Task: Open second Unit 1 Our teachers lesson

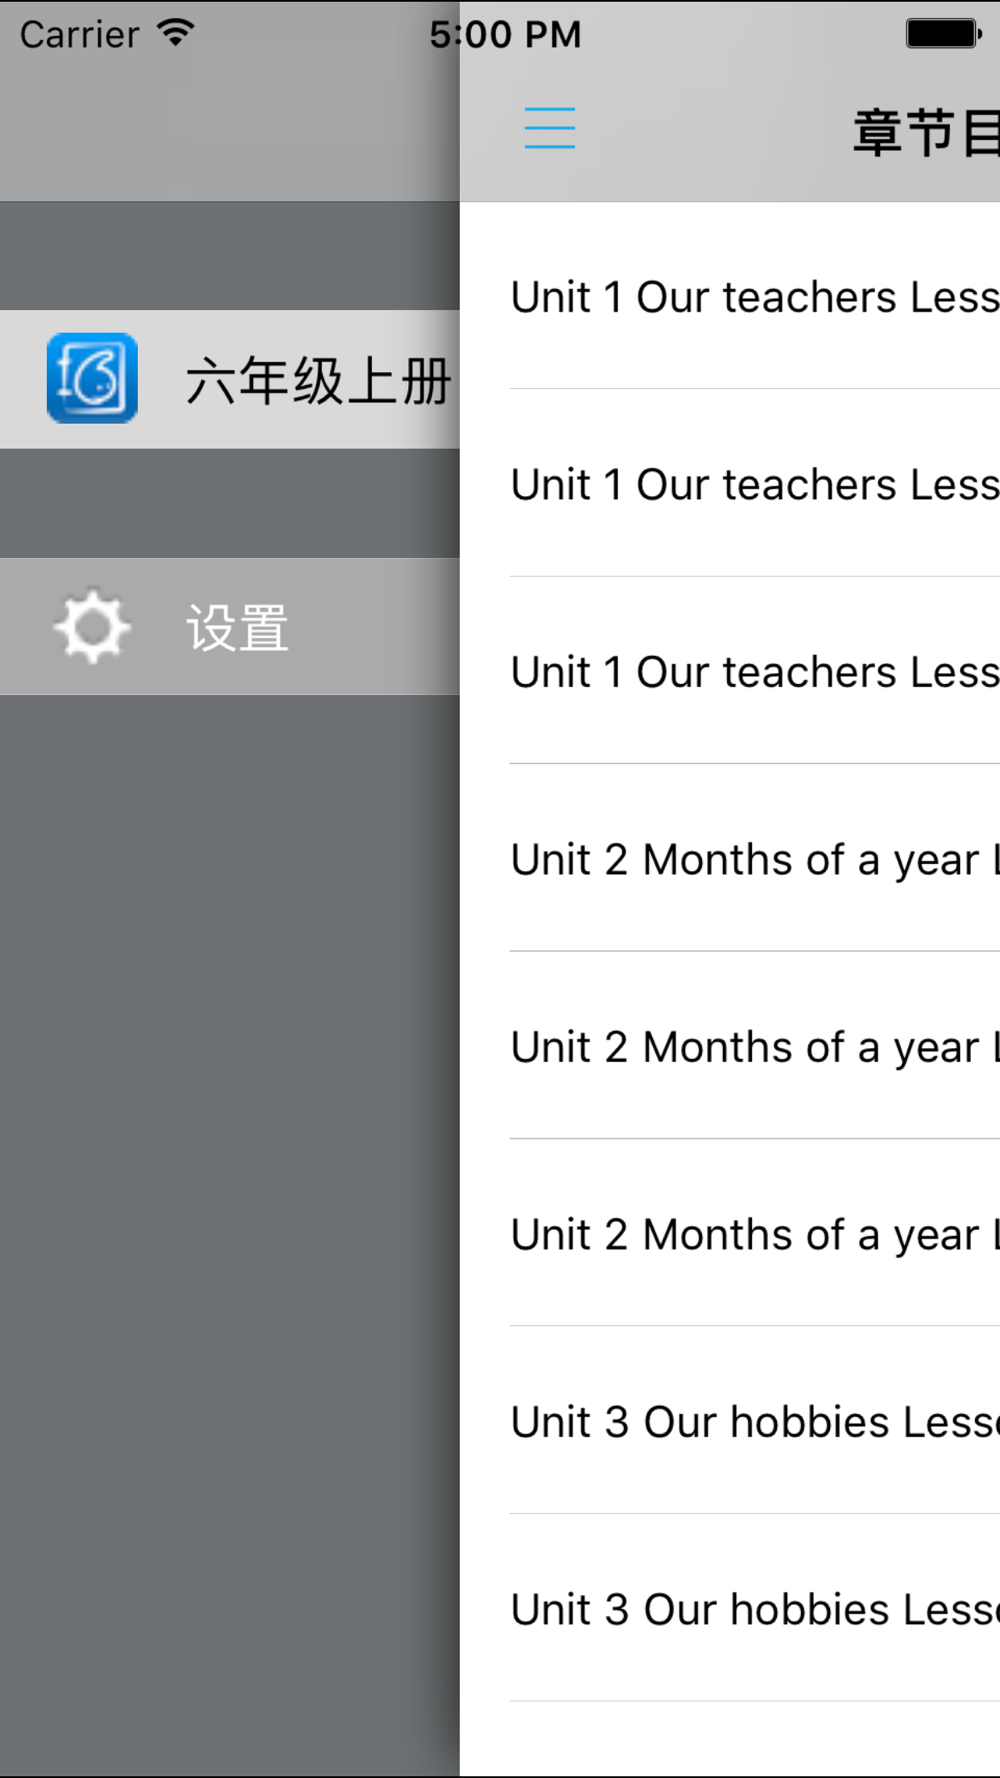Action: pos(755,483)
